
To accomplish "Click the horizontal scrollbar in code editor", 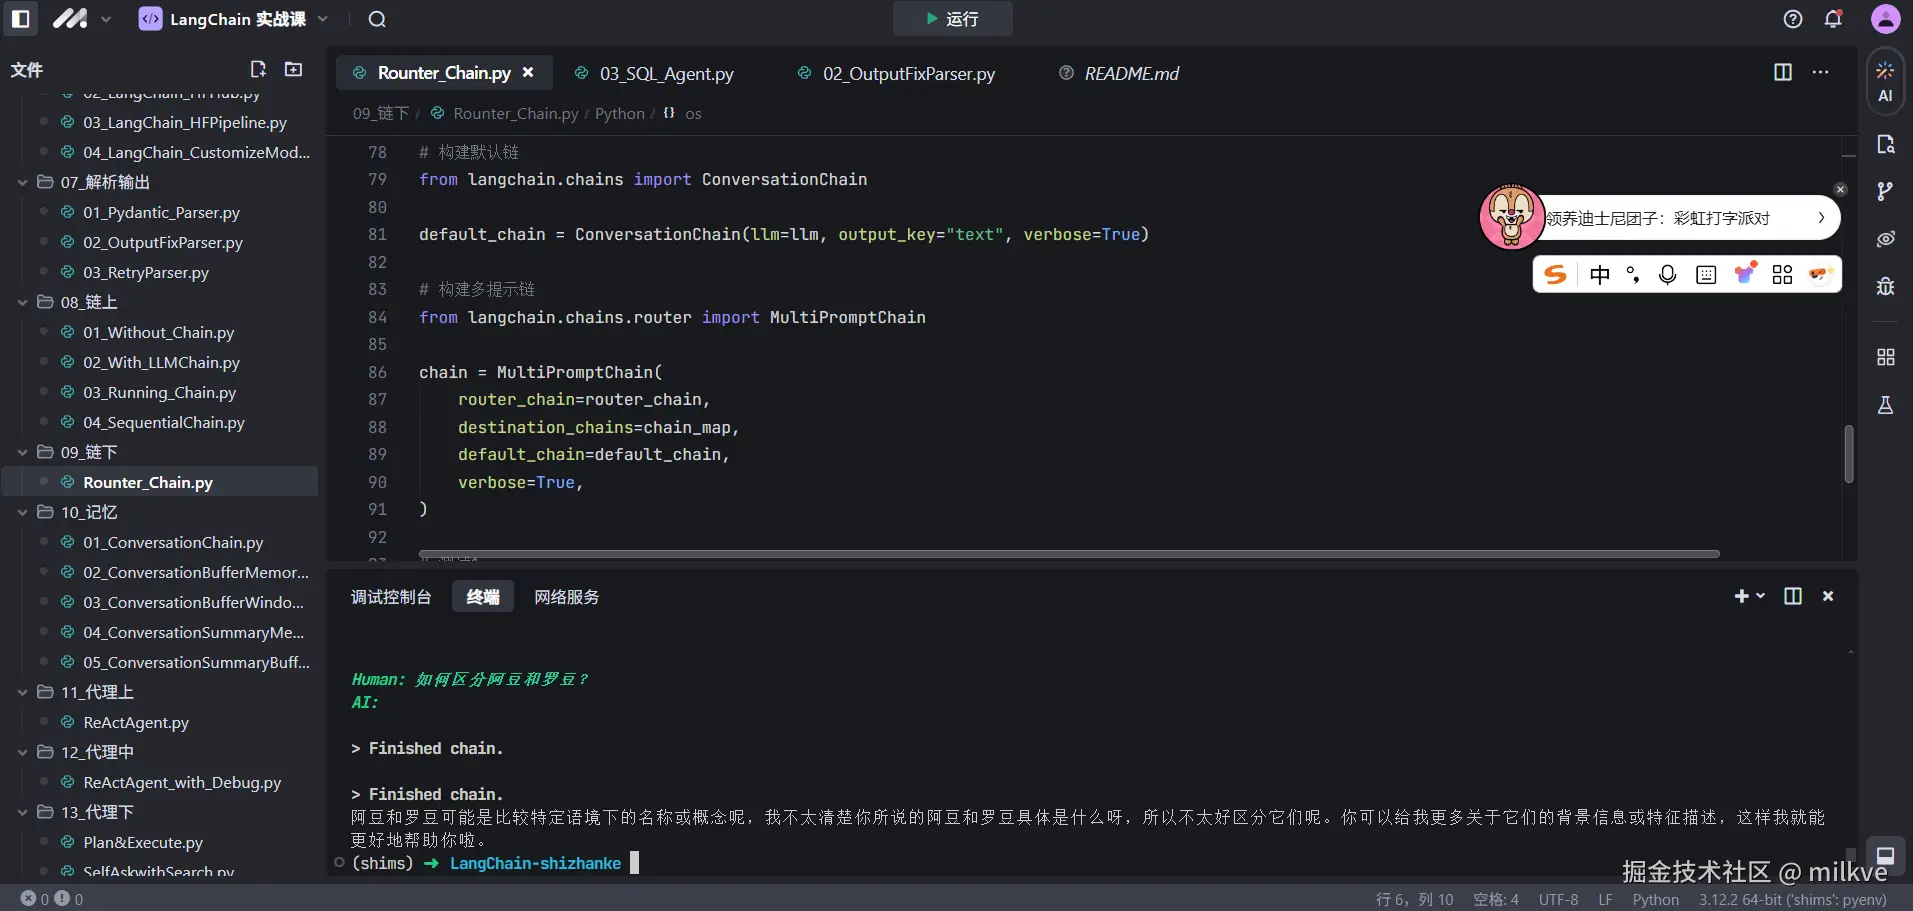I will [1068, 554].
